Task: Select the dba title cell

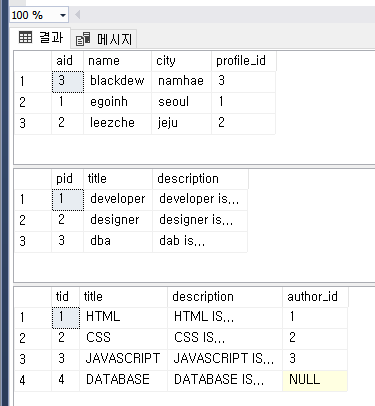Action: (118, 241)
